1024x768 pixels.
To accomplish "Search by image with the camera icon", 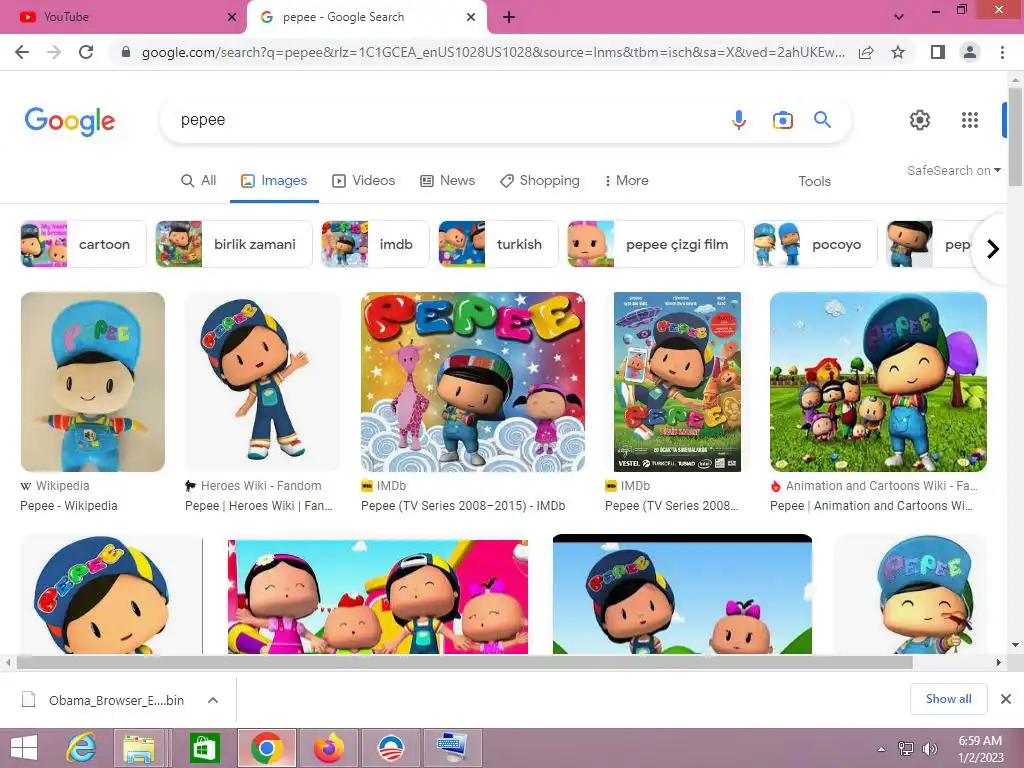I will 782,120.
